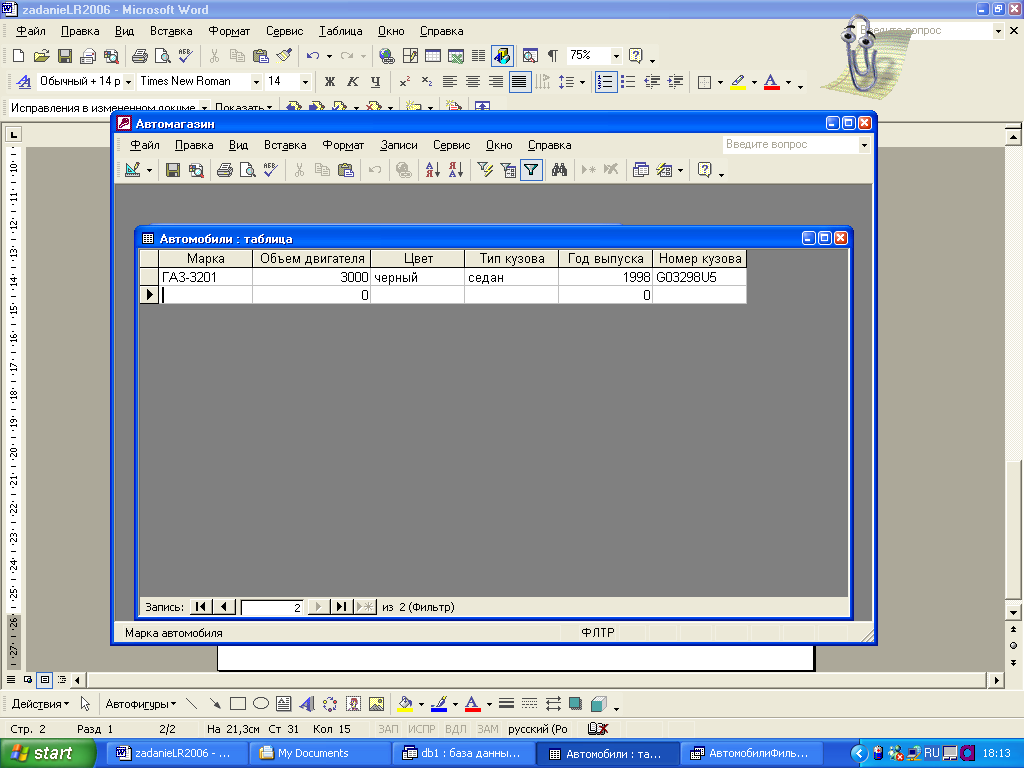The height and width of the screenshot is (768, 1024).
Task: Click cell 'ГАЗ-3201'
Action: tap(205, 277)
